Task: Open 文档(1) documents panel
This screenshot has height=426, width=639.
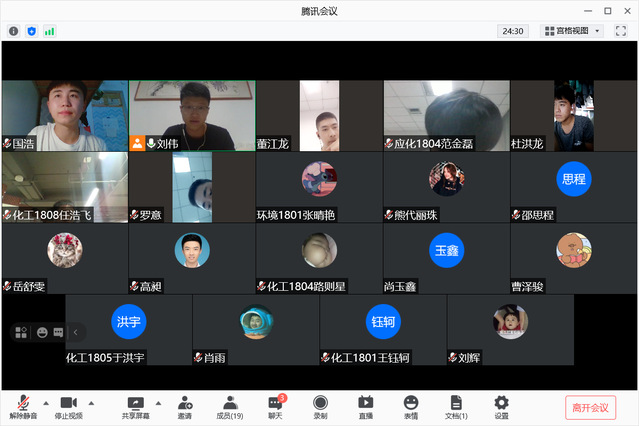Action: point(456,405)
